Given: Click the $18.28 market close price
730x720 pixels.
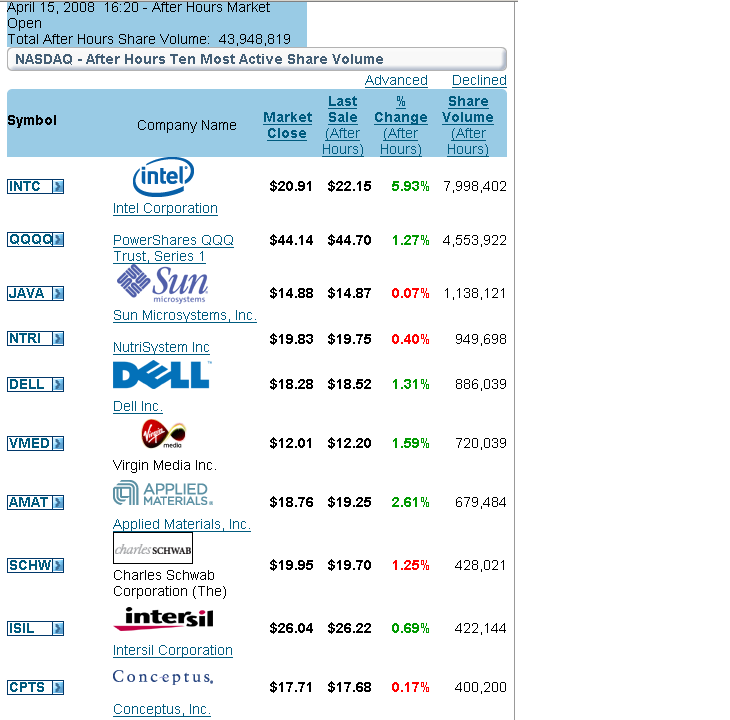Looking at the screenshot, I should [x=291, y=384].
